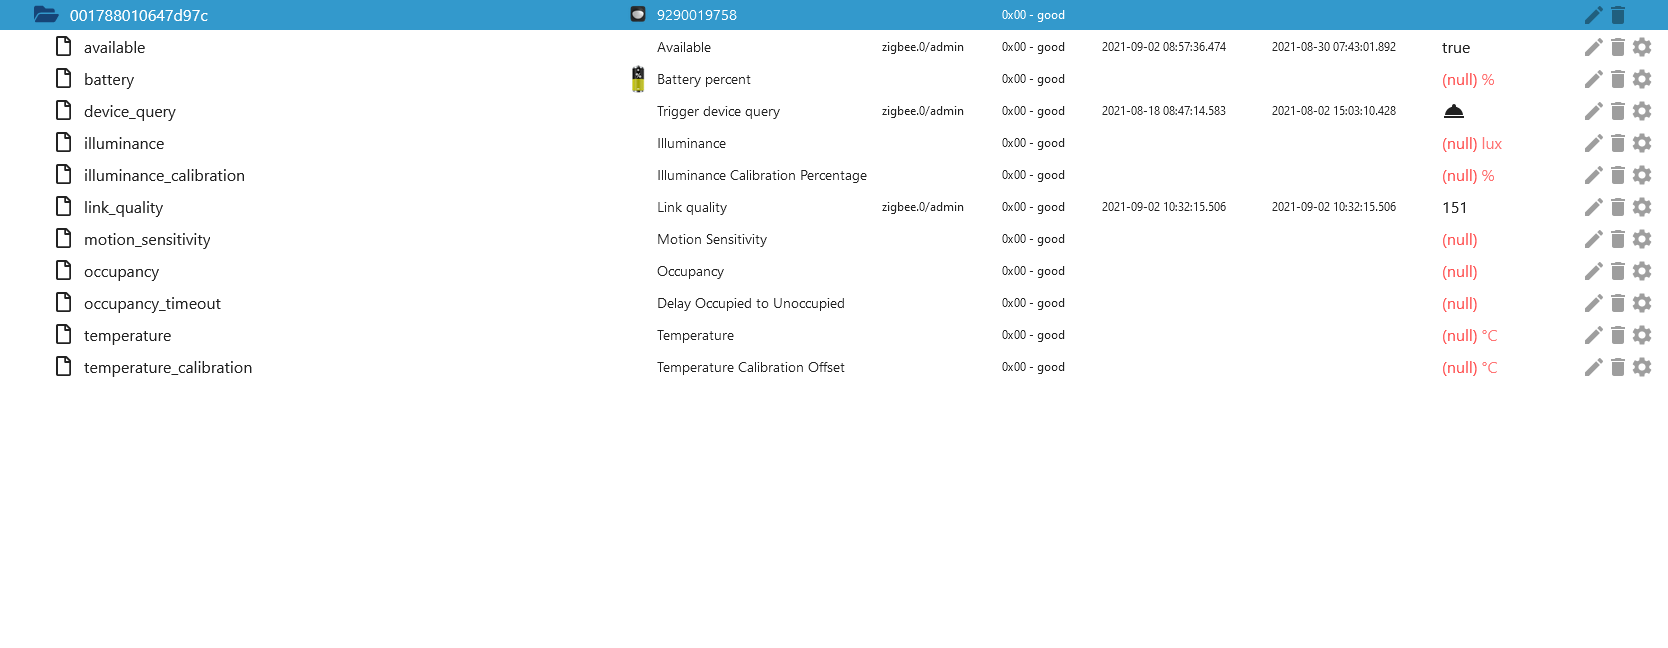Click '(null) °C' value in temperature row
Screen dimensions: 1668x648
pos(1470,336)
